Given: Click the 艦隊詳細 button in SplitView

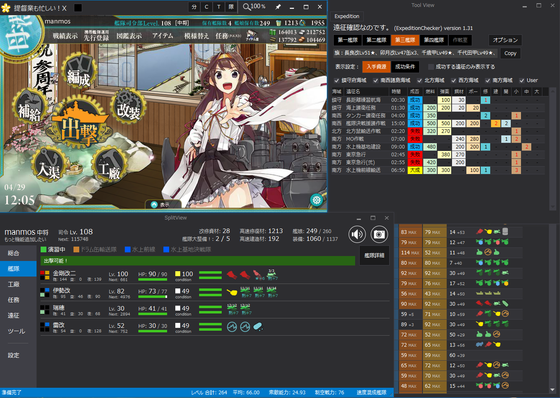Looking at the screenshot, I should point(374,255).
